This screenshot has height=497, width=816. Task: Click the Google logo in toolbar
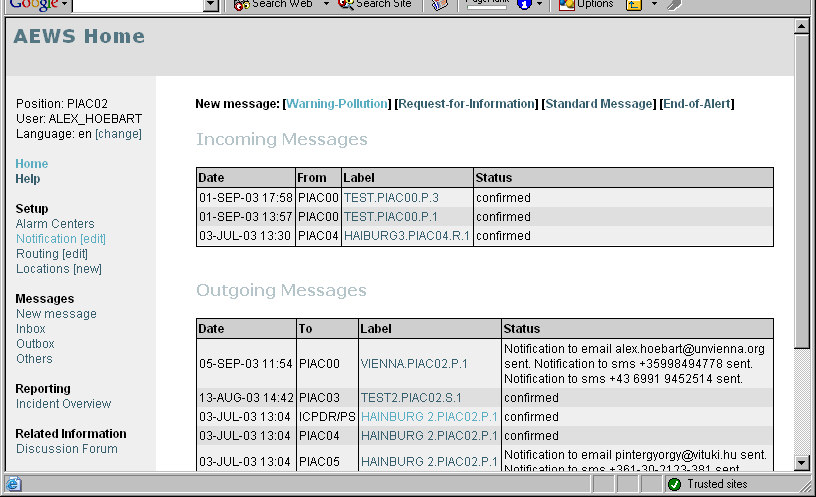pos(34,4)
